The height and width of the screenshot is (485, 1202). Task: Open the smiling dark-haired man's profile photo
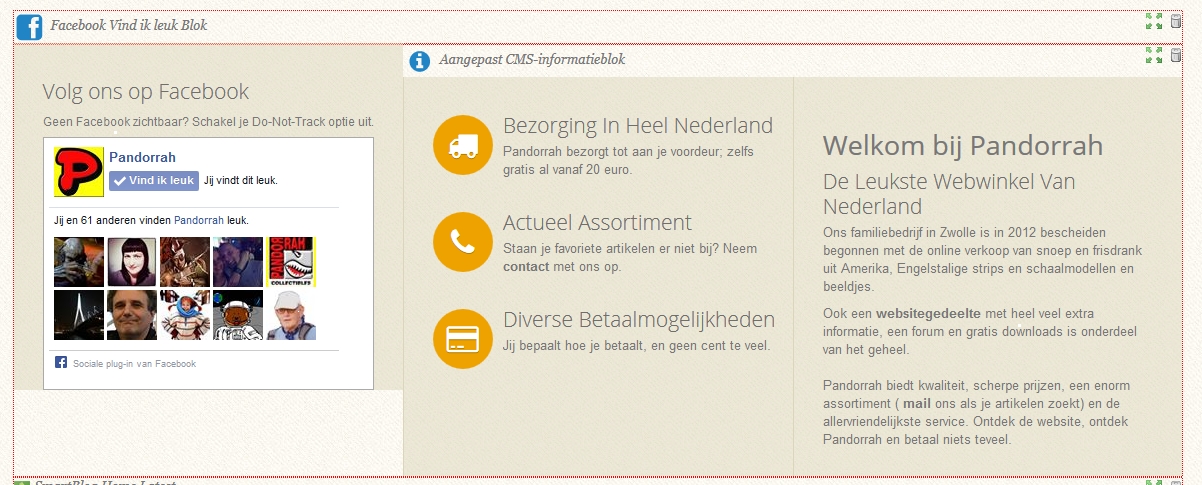pos(132,315)
